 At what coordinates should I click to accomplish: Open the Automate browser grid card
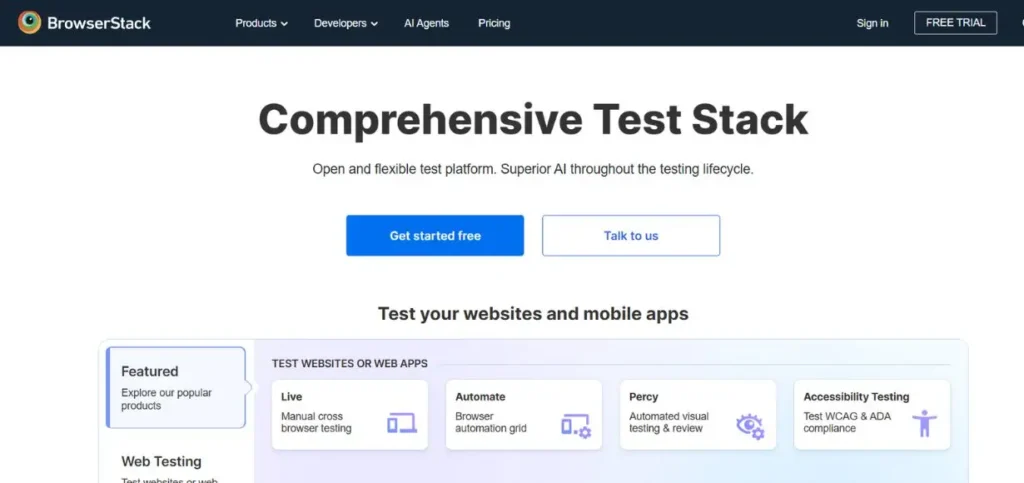[x=524, y=415]
